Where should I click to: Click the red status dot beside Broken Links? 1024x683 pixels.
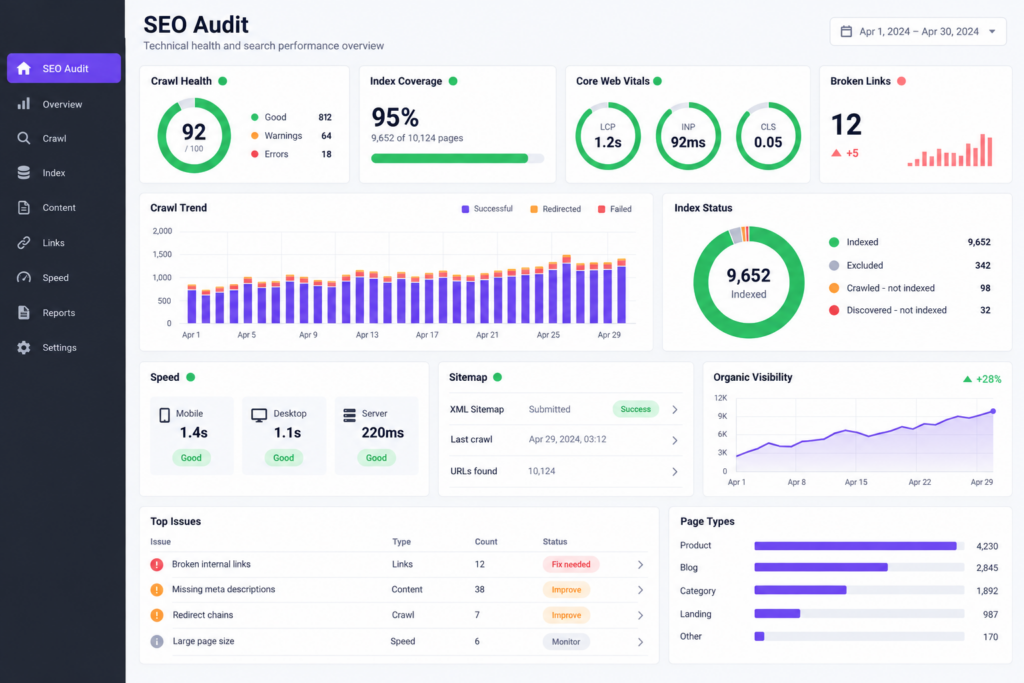[901, 81]
